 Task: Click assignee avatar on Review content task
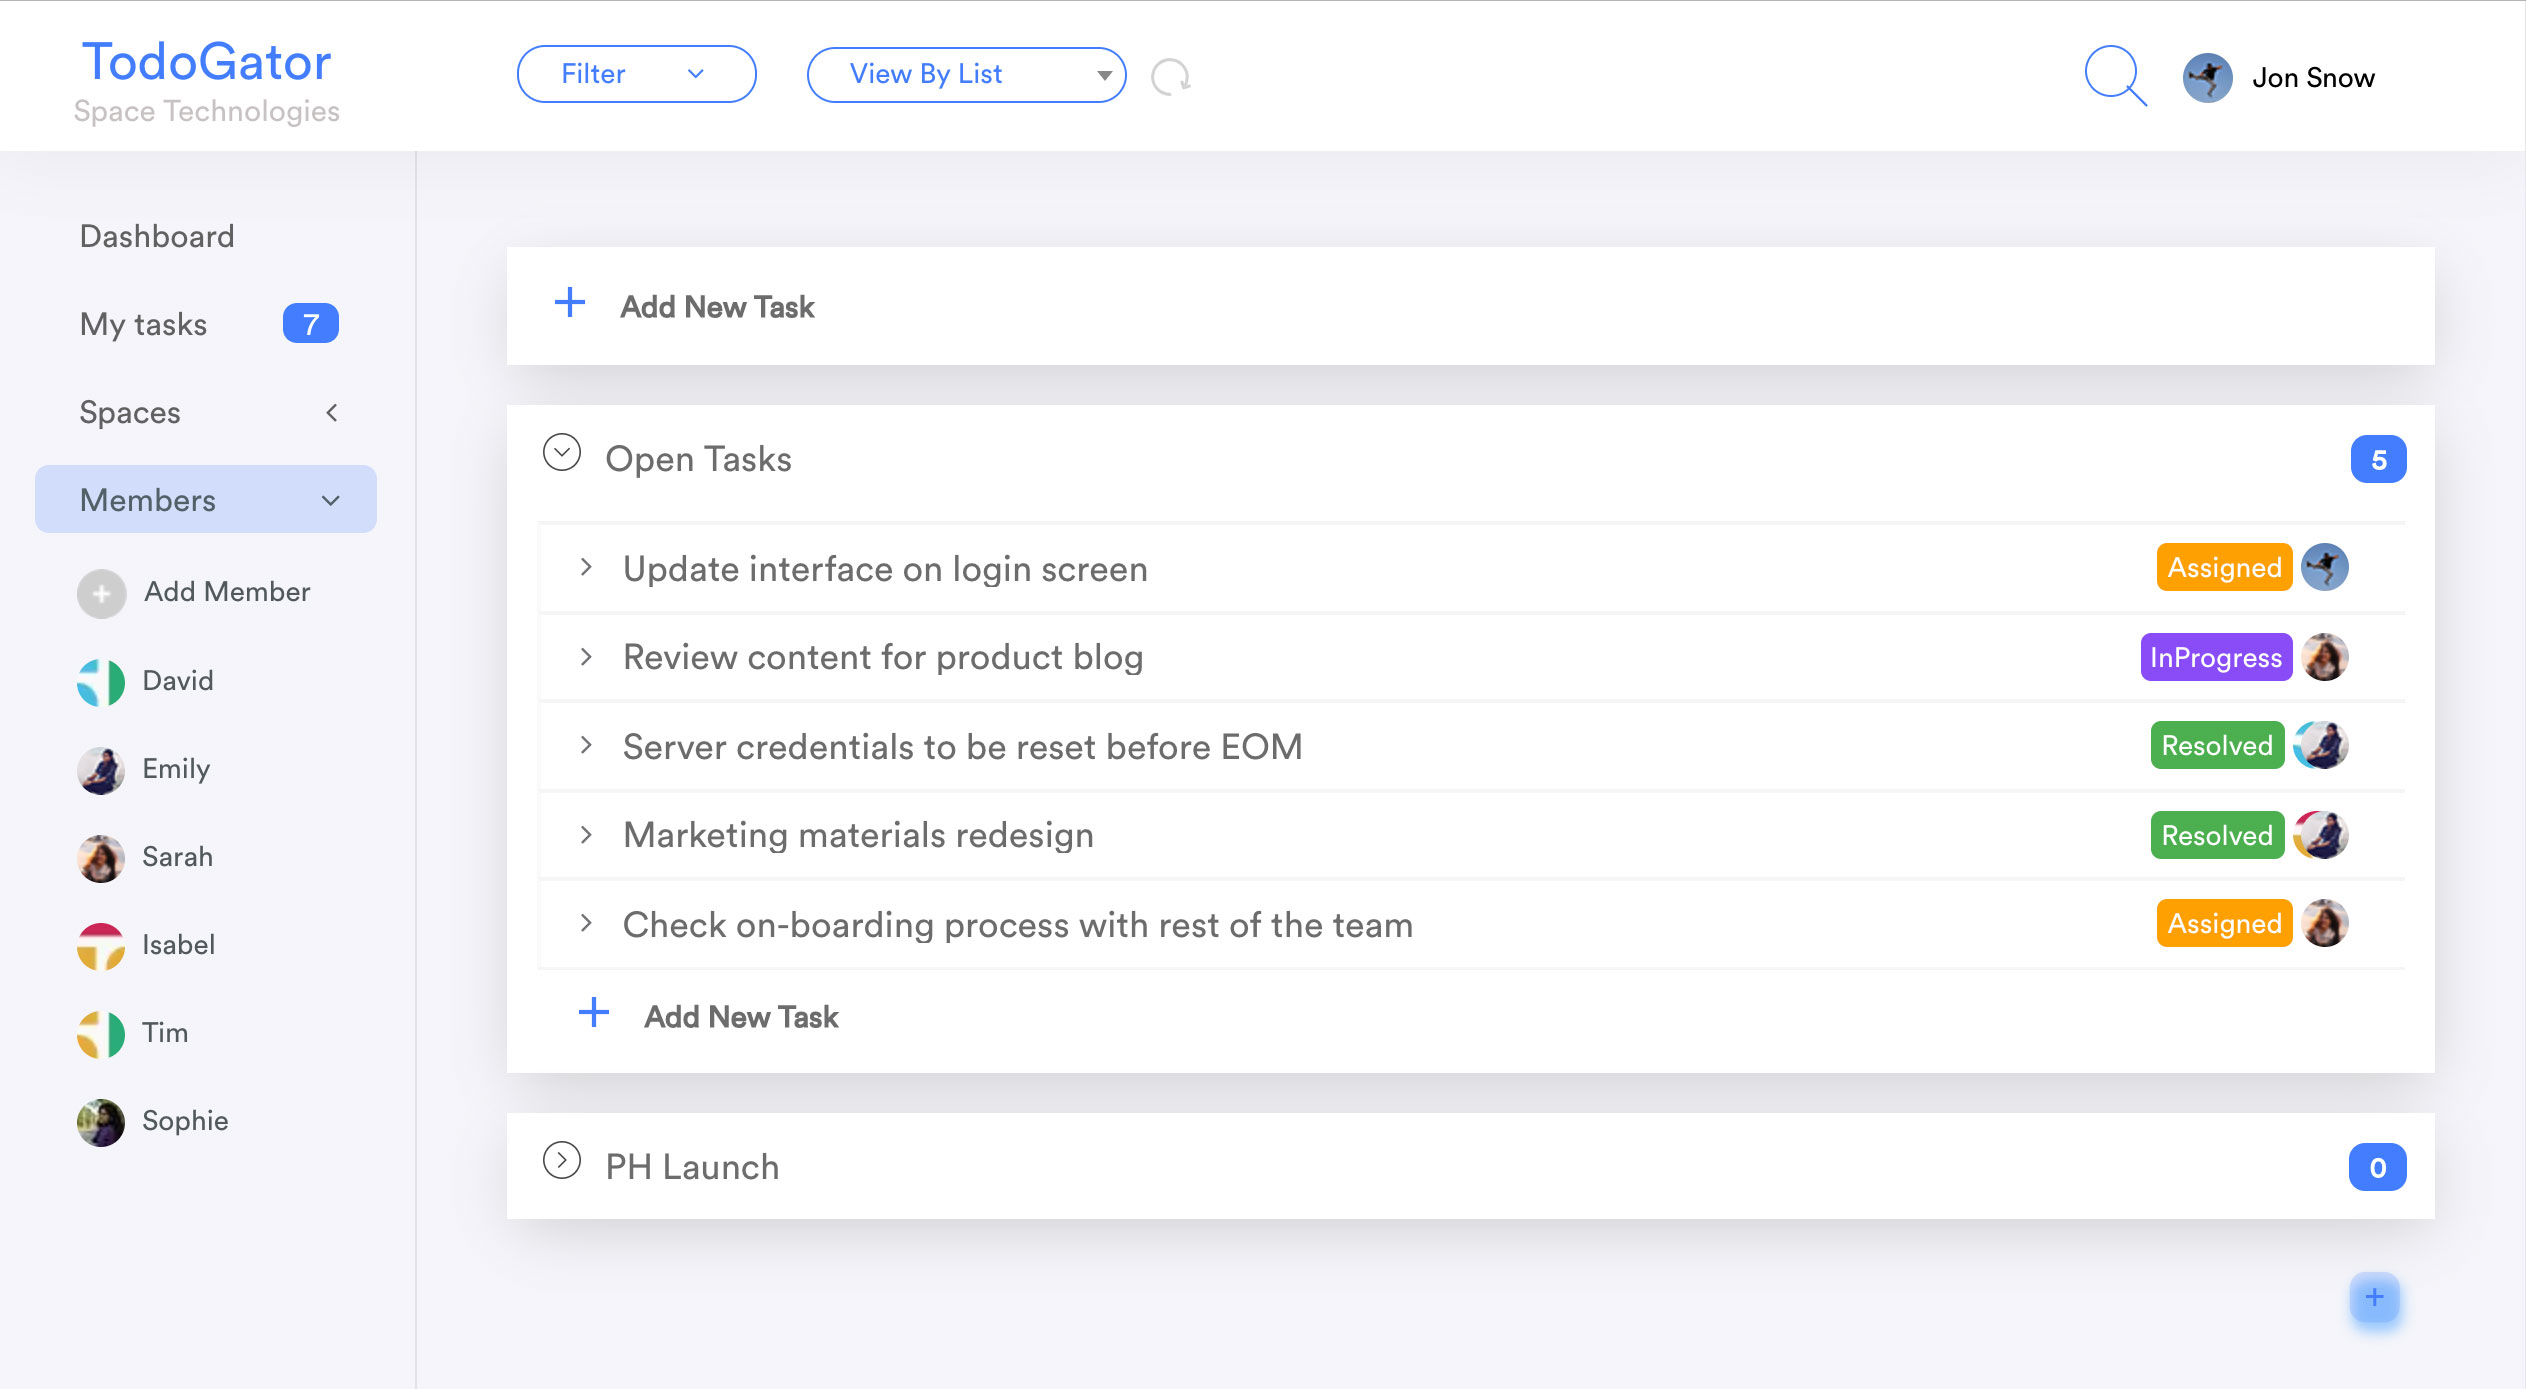2325,657
